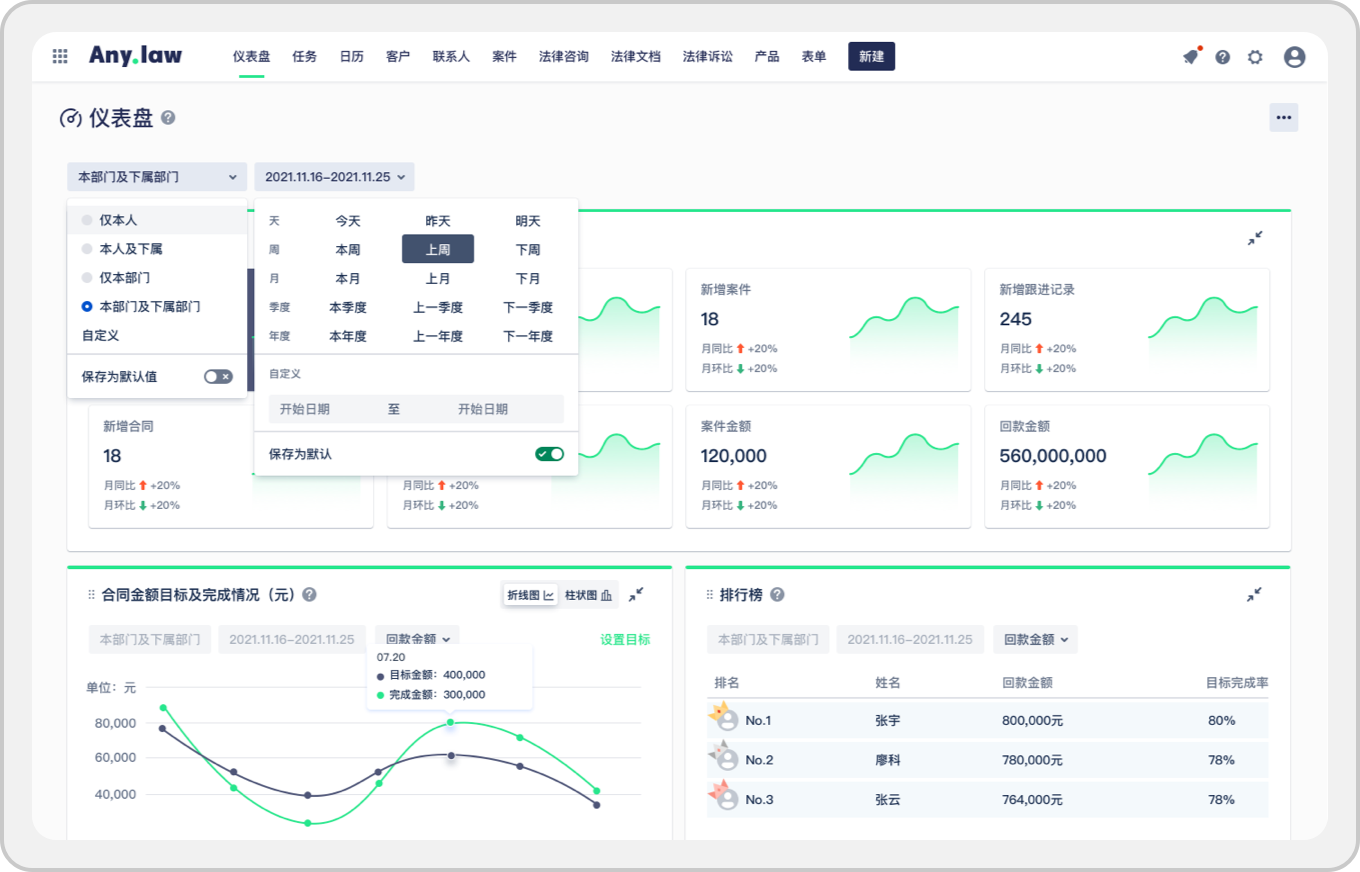1360x872 pixels.
Task: Go to the 法律咨询 menu tab
Action: [x=563, y=57]
